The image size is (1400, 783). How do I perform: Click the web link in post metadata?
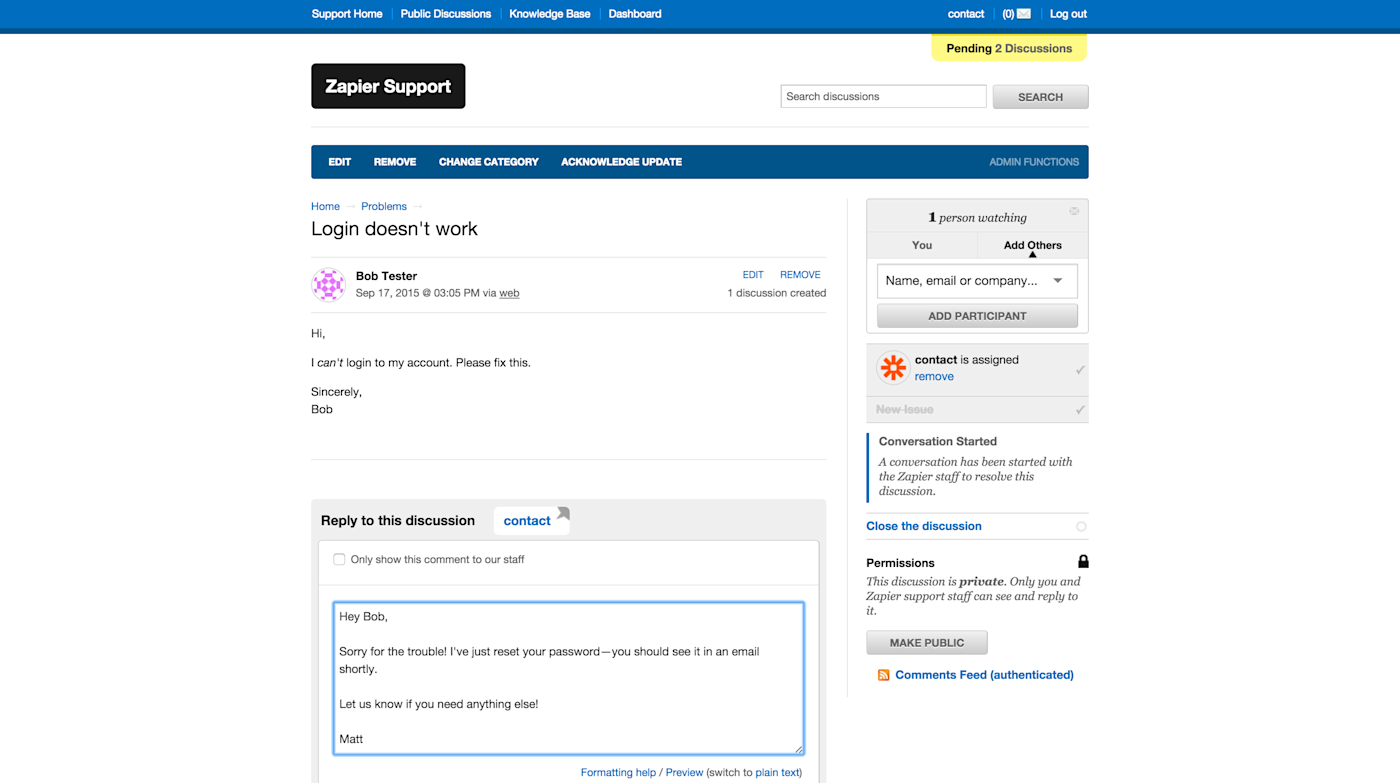point(509,293)
